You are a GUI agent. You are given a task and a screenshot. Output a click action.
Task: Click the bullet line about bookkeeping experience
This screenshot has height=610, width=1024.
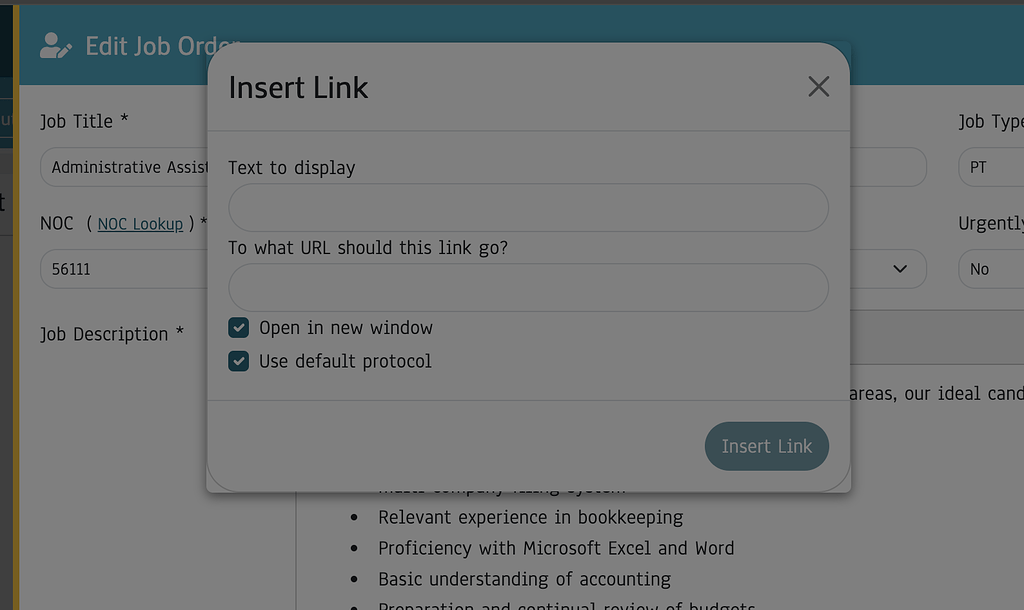click(x=530, y=517)
